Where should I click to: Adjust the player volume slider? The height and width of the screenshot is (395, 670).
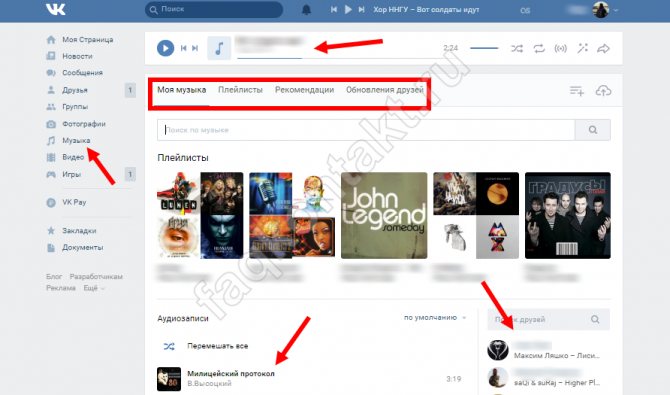[484, 48]
